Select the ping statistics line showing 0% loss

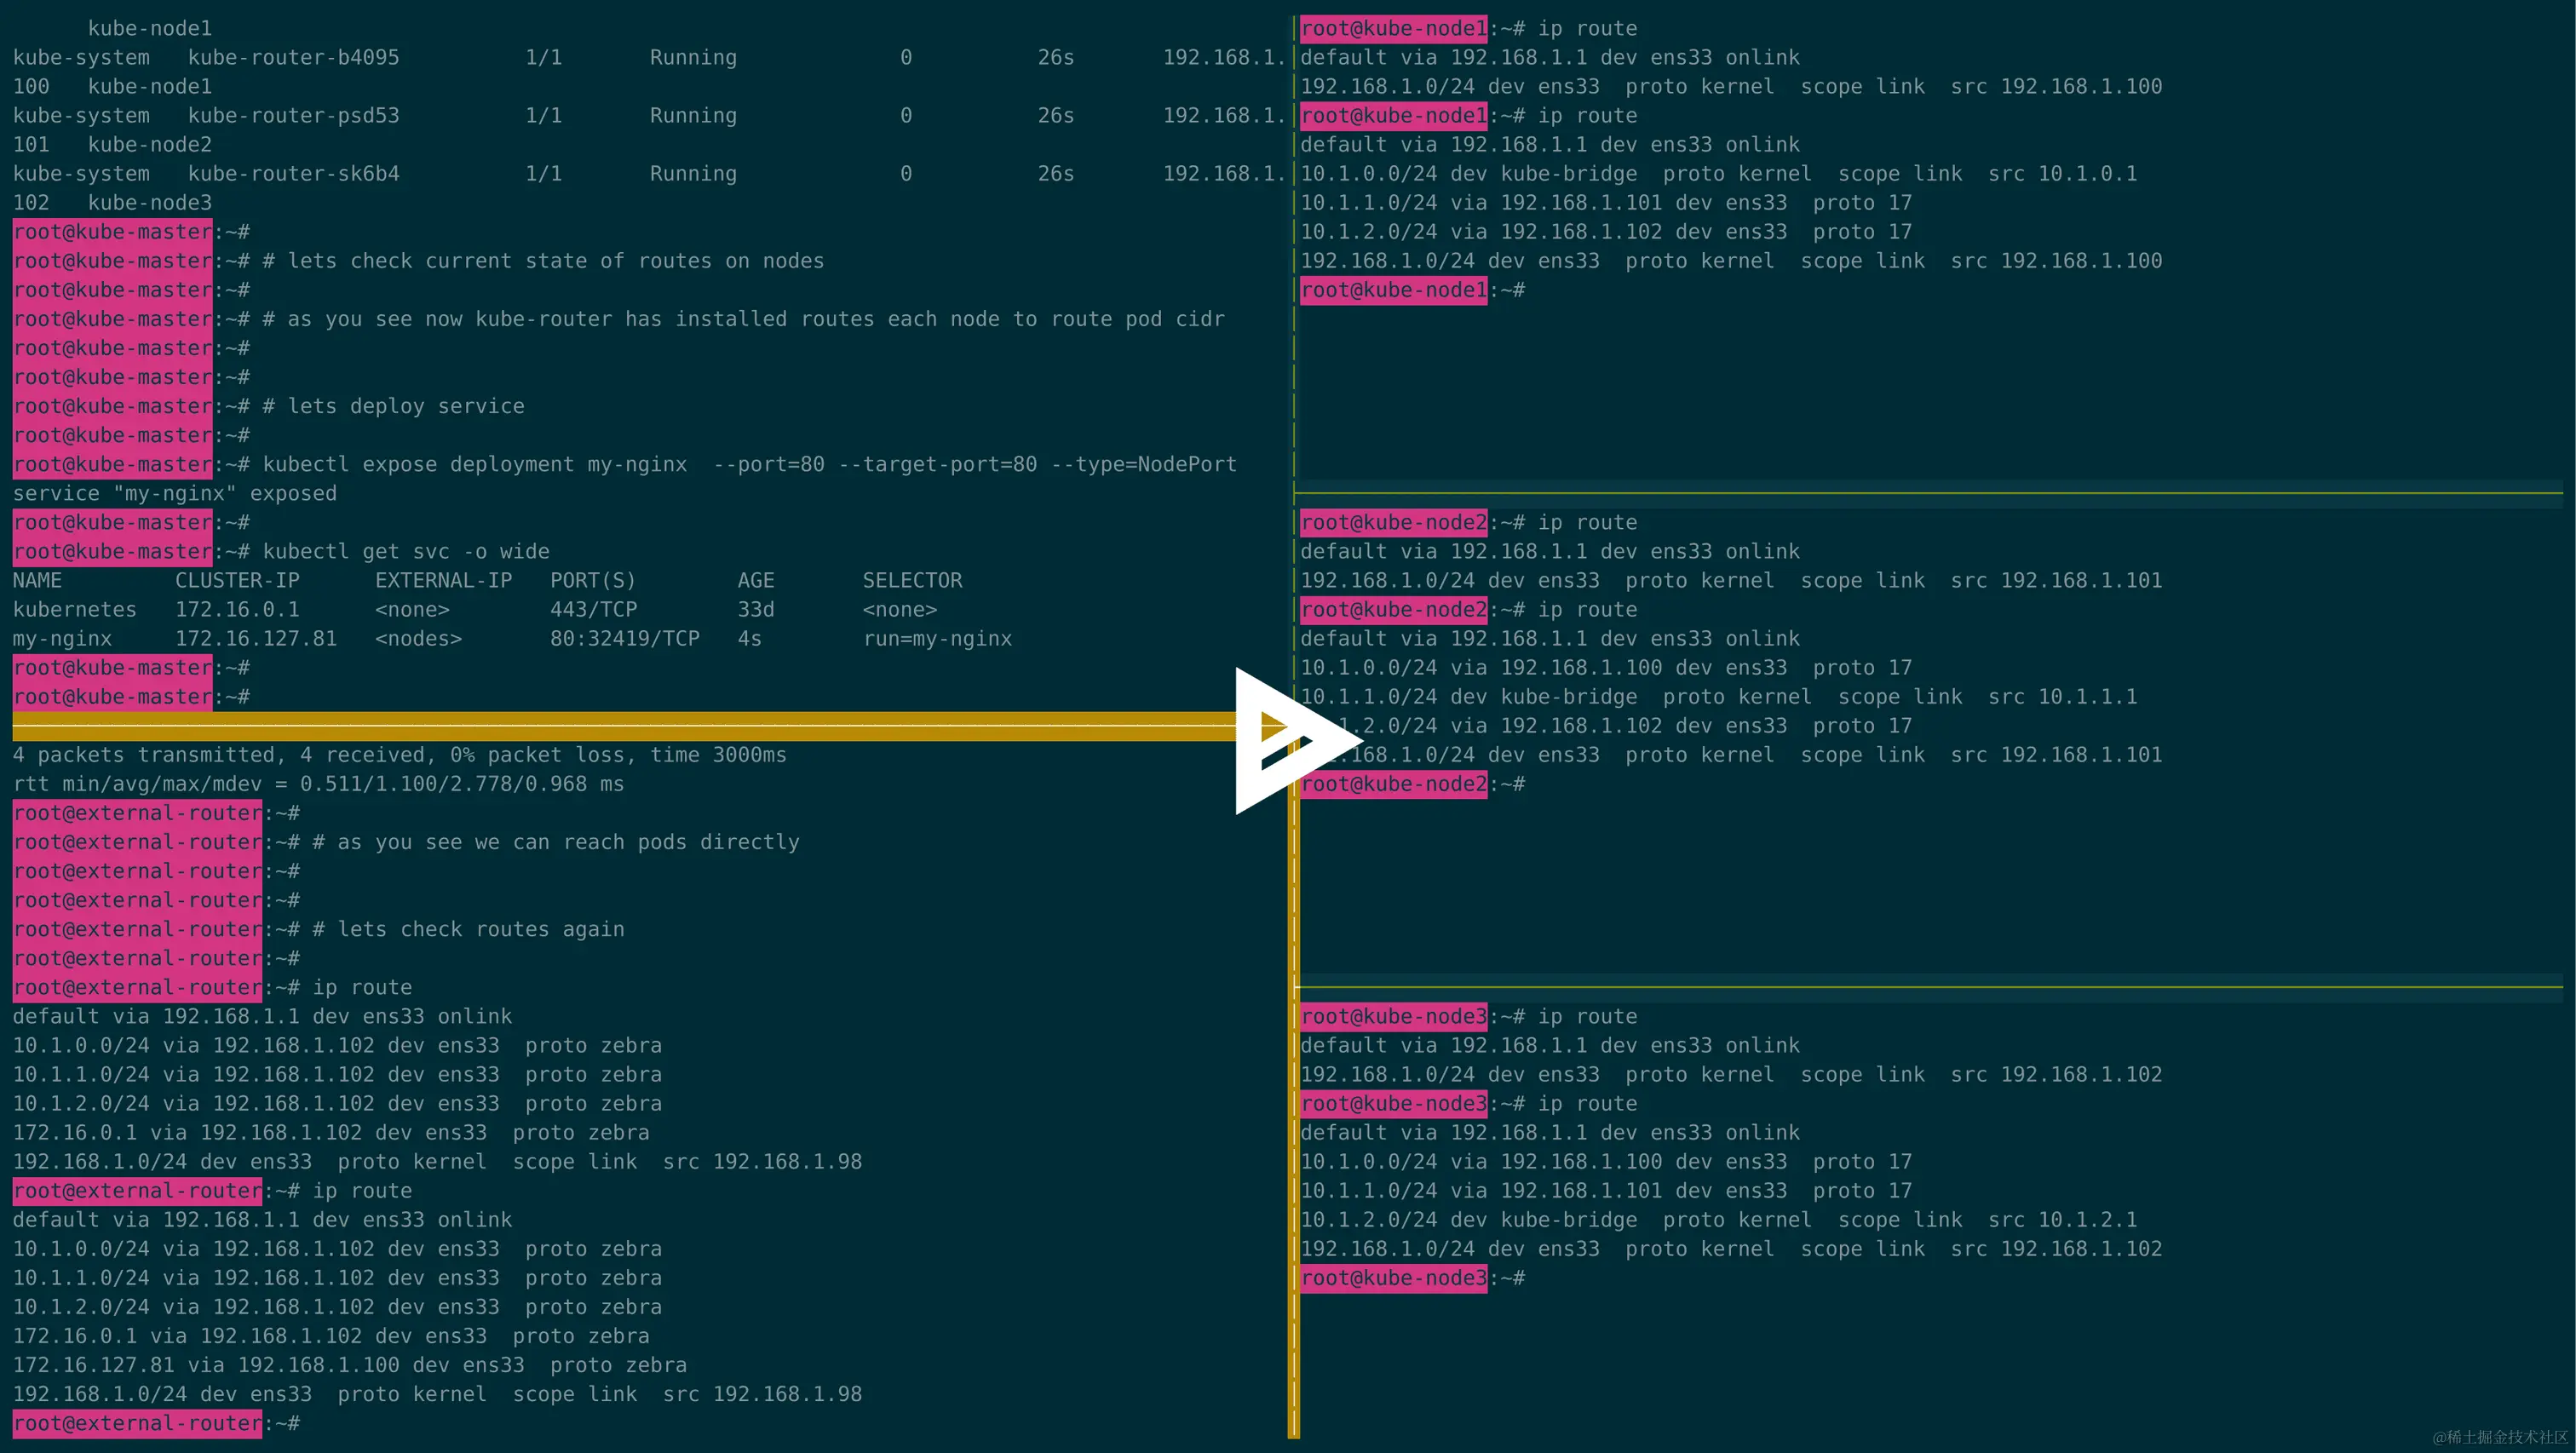pyautogui.click(x=399, y=755)
